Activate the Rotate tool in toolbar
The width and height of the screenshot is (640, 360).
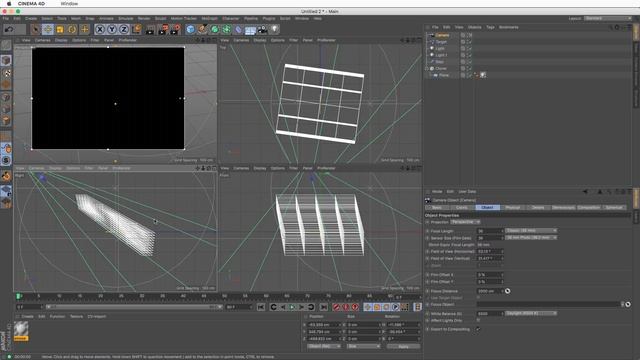[72, 29]
